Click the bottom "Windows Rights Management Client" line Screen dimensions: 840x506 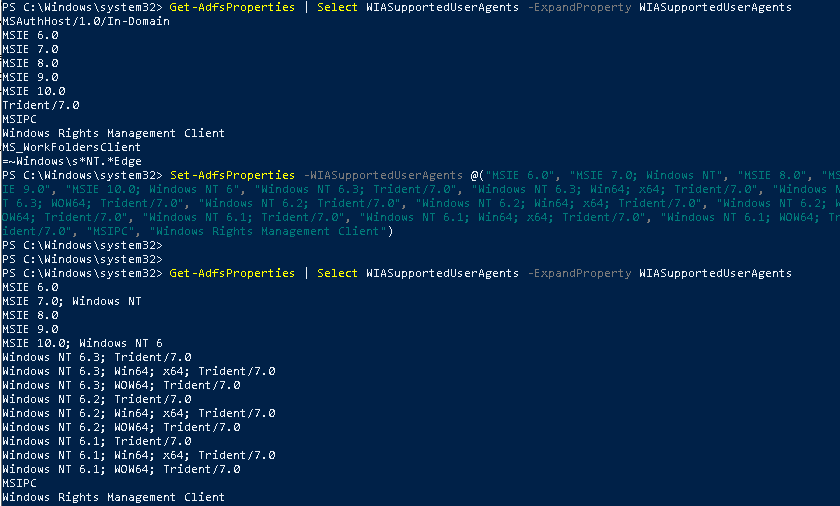point(113,497)
